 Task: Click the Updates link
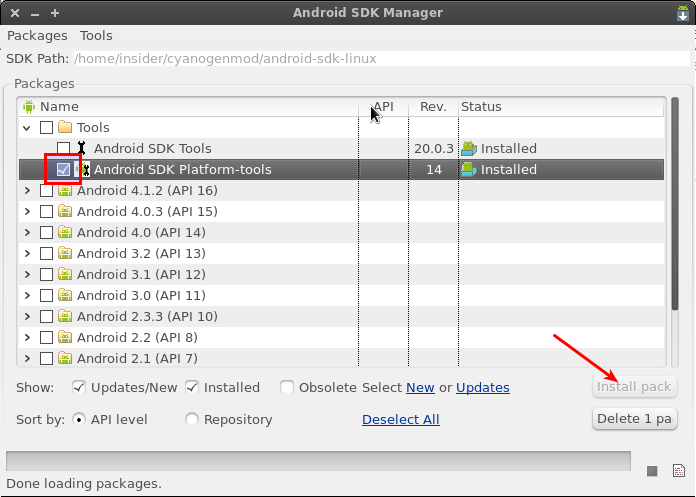pos(482,387)
